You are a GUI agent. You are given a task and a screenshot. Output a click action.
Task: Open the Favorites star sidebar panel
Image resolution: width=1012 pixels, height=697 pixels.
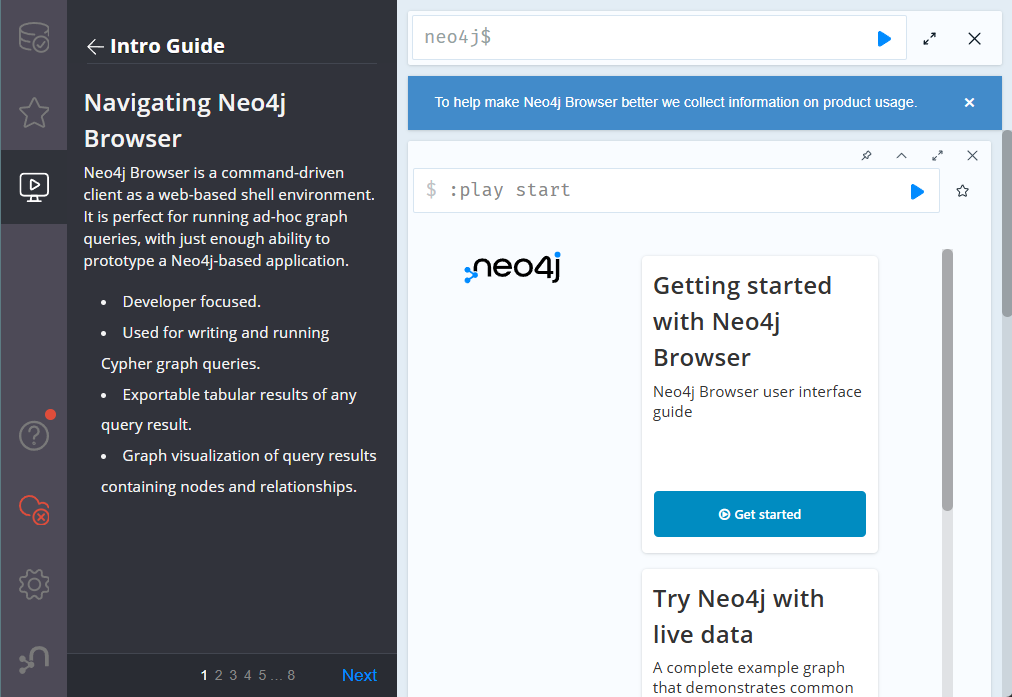34,113
